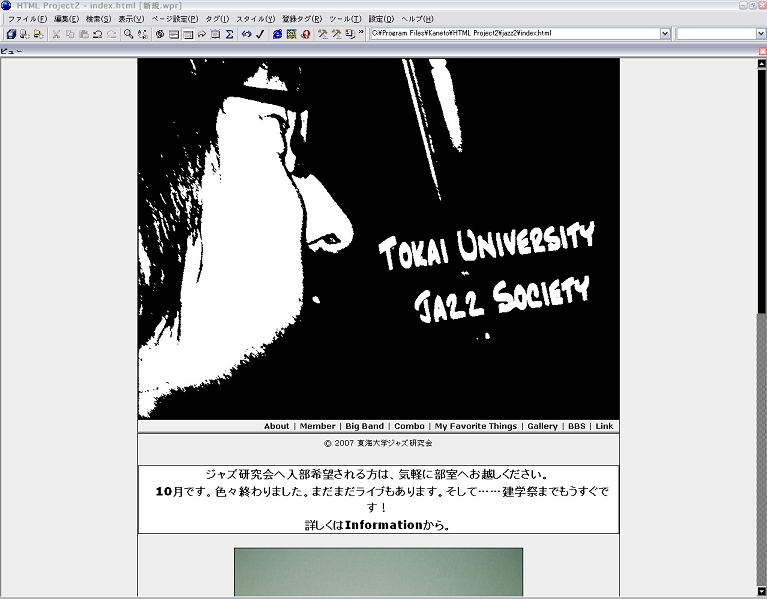Click the round globe-like toolbar icon

[x=160, y=34]
